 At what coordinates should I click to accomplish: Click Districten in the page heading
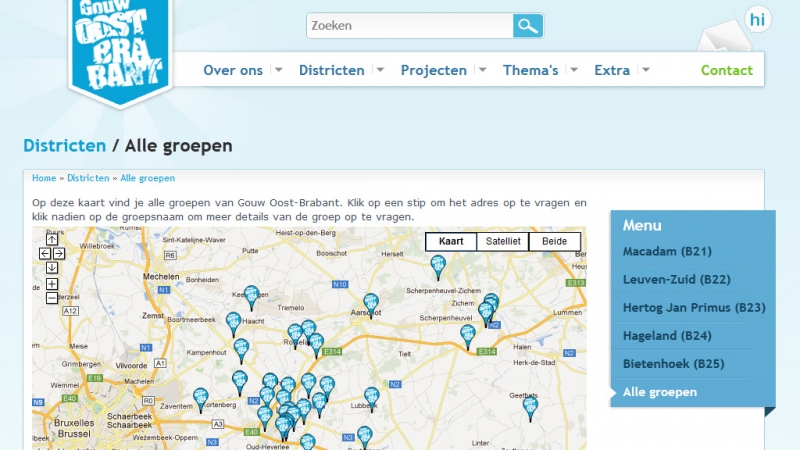coord(64,146)
